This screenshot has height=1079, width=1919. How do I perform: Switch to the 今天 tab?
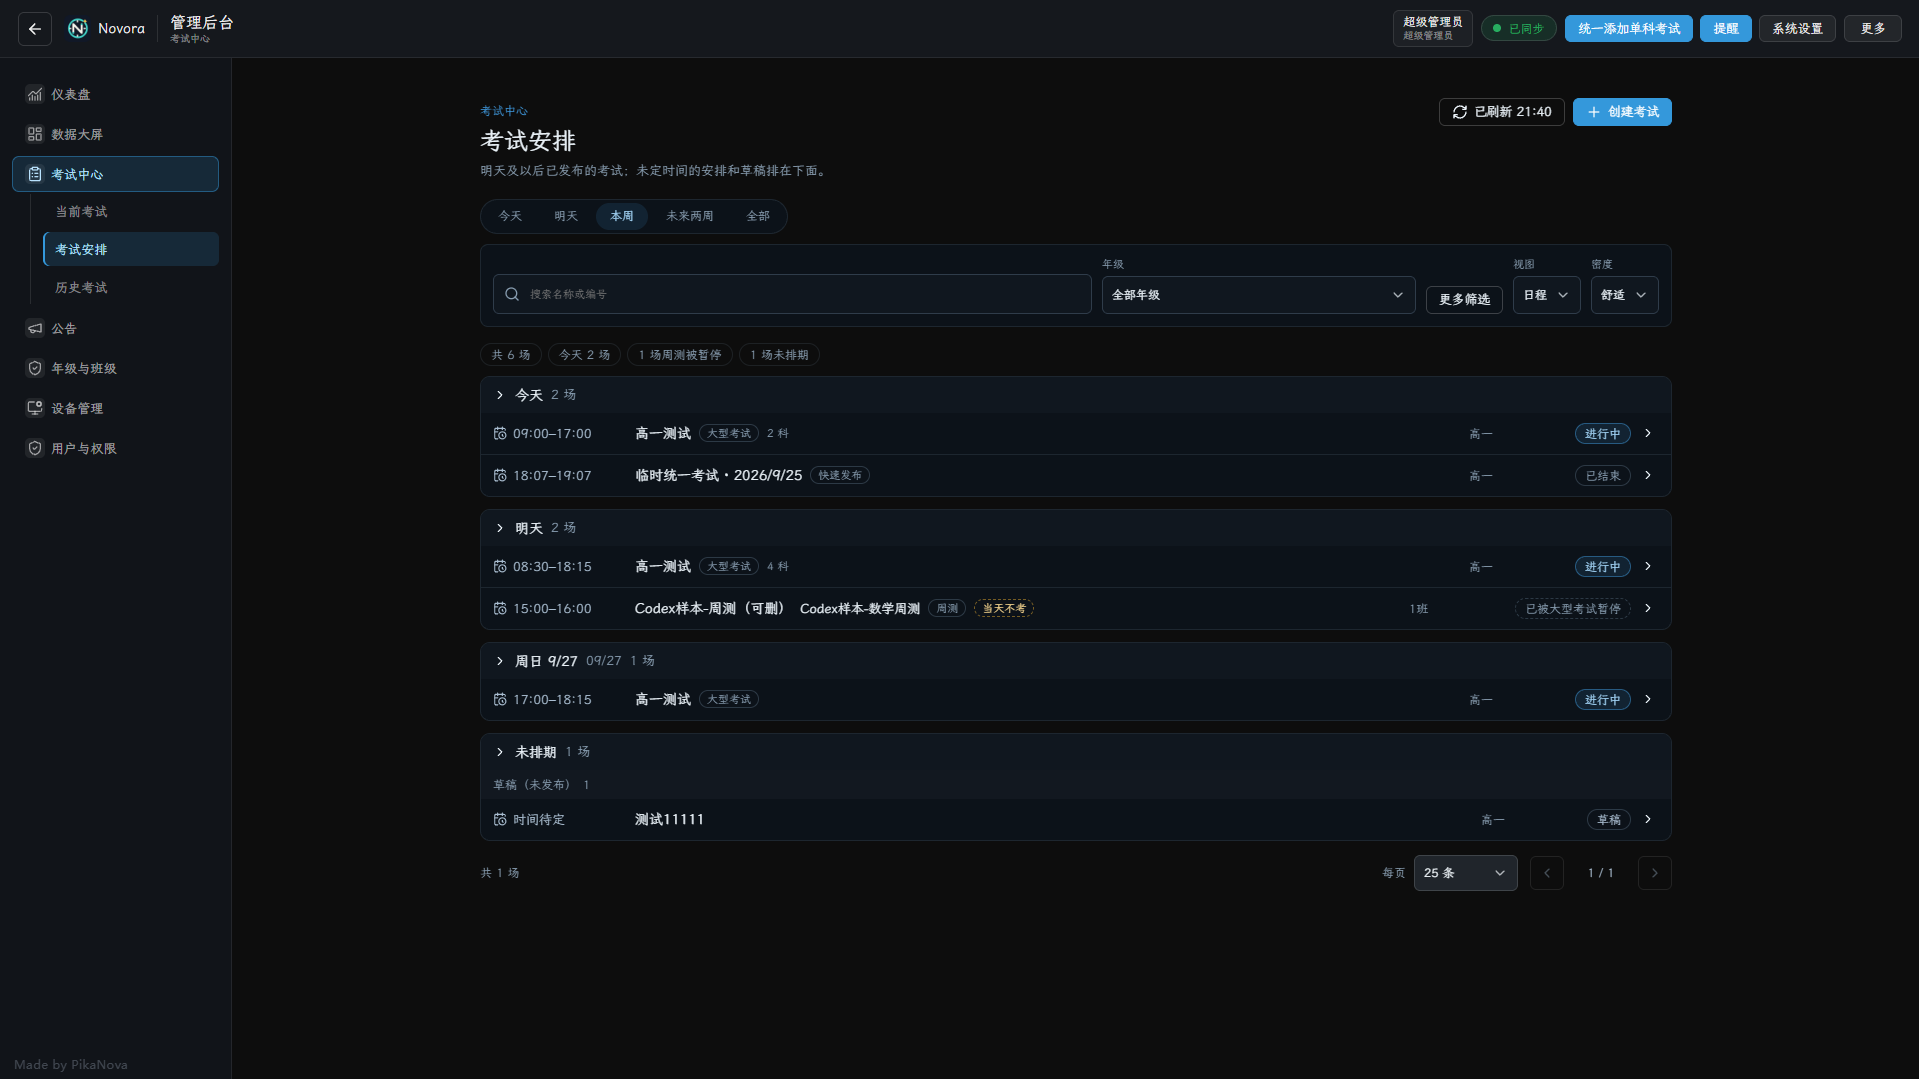coord(510,216)
